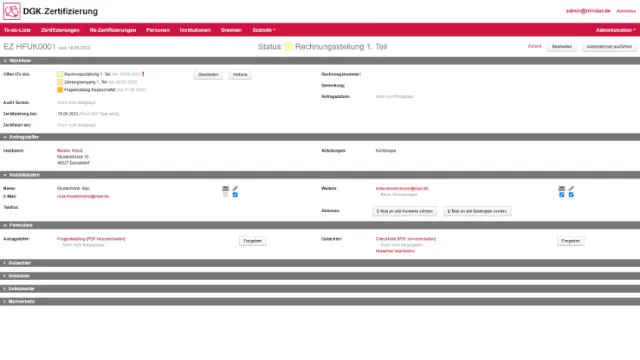
Task: Open the Administration dropdown menu
Action: click(616, 30)
